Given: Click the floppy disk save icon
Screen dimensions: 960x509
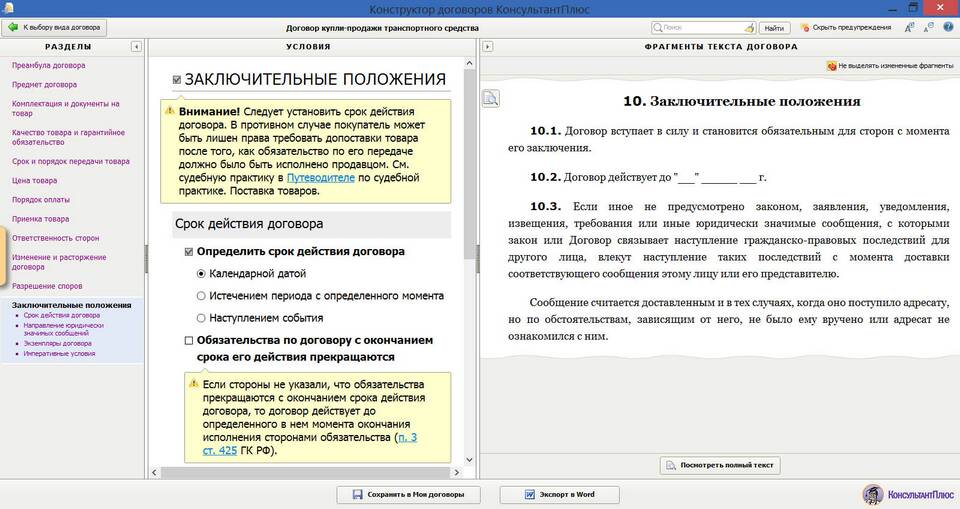Looking at the screenshot, I should pos(358,494).
